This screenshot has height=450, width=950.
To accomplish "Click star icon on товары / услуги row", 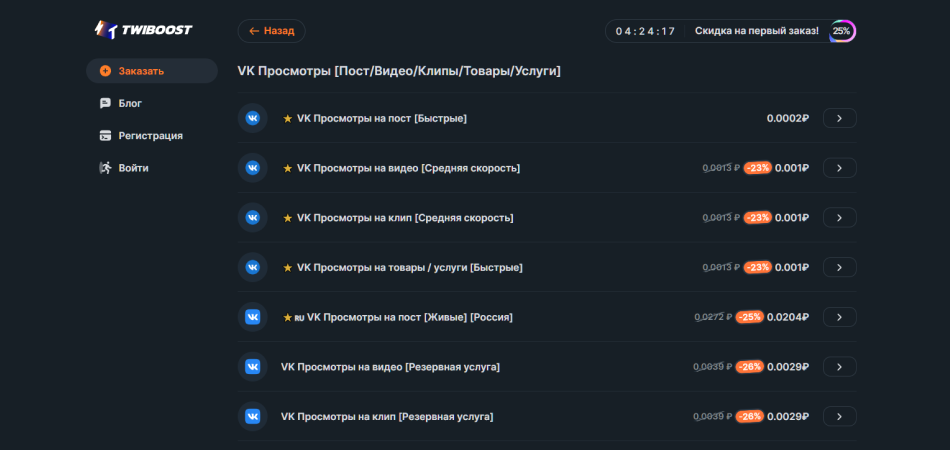I will 288,267.
